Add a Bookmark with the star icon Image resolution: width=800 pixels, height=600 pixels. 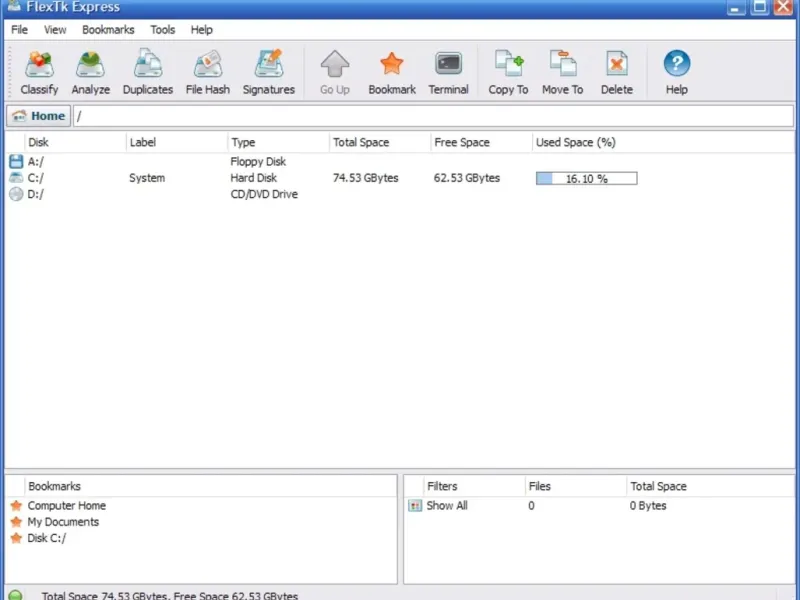pyautogui.click(x=392, y=72)
